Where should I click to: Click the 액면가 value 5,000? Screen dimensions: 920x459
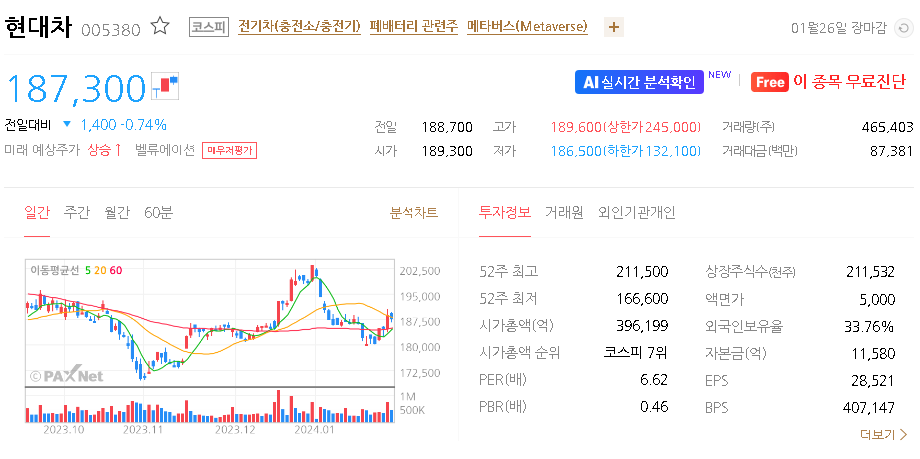pyautogui.click(x=877, y=299)
